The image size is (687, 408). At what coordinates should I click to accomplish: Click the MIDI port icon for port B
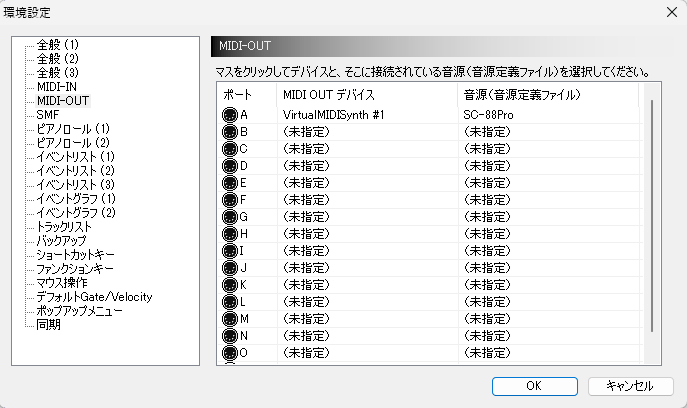pos(230,132)
